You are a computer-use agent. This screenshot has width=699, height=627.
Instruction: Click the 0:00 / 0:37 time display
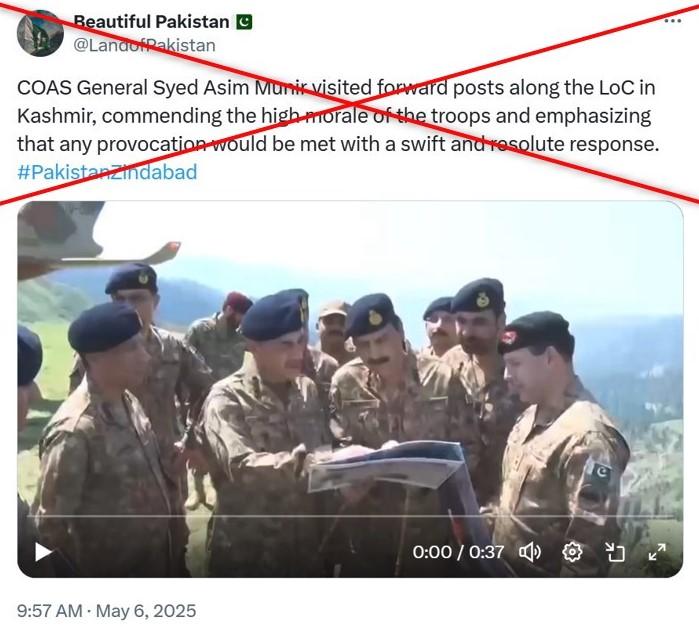(458, 552)
